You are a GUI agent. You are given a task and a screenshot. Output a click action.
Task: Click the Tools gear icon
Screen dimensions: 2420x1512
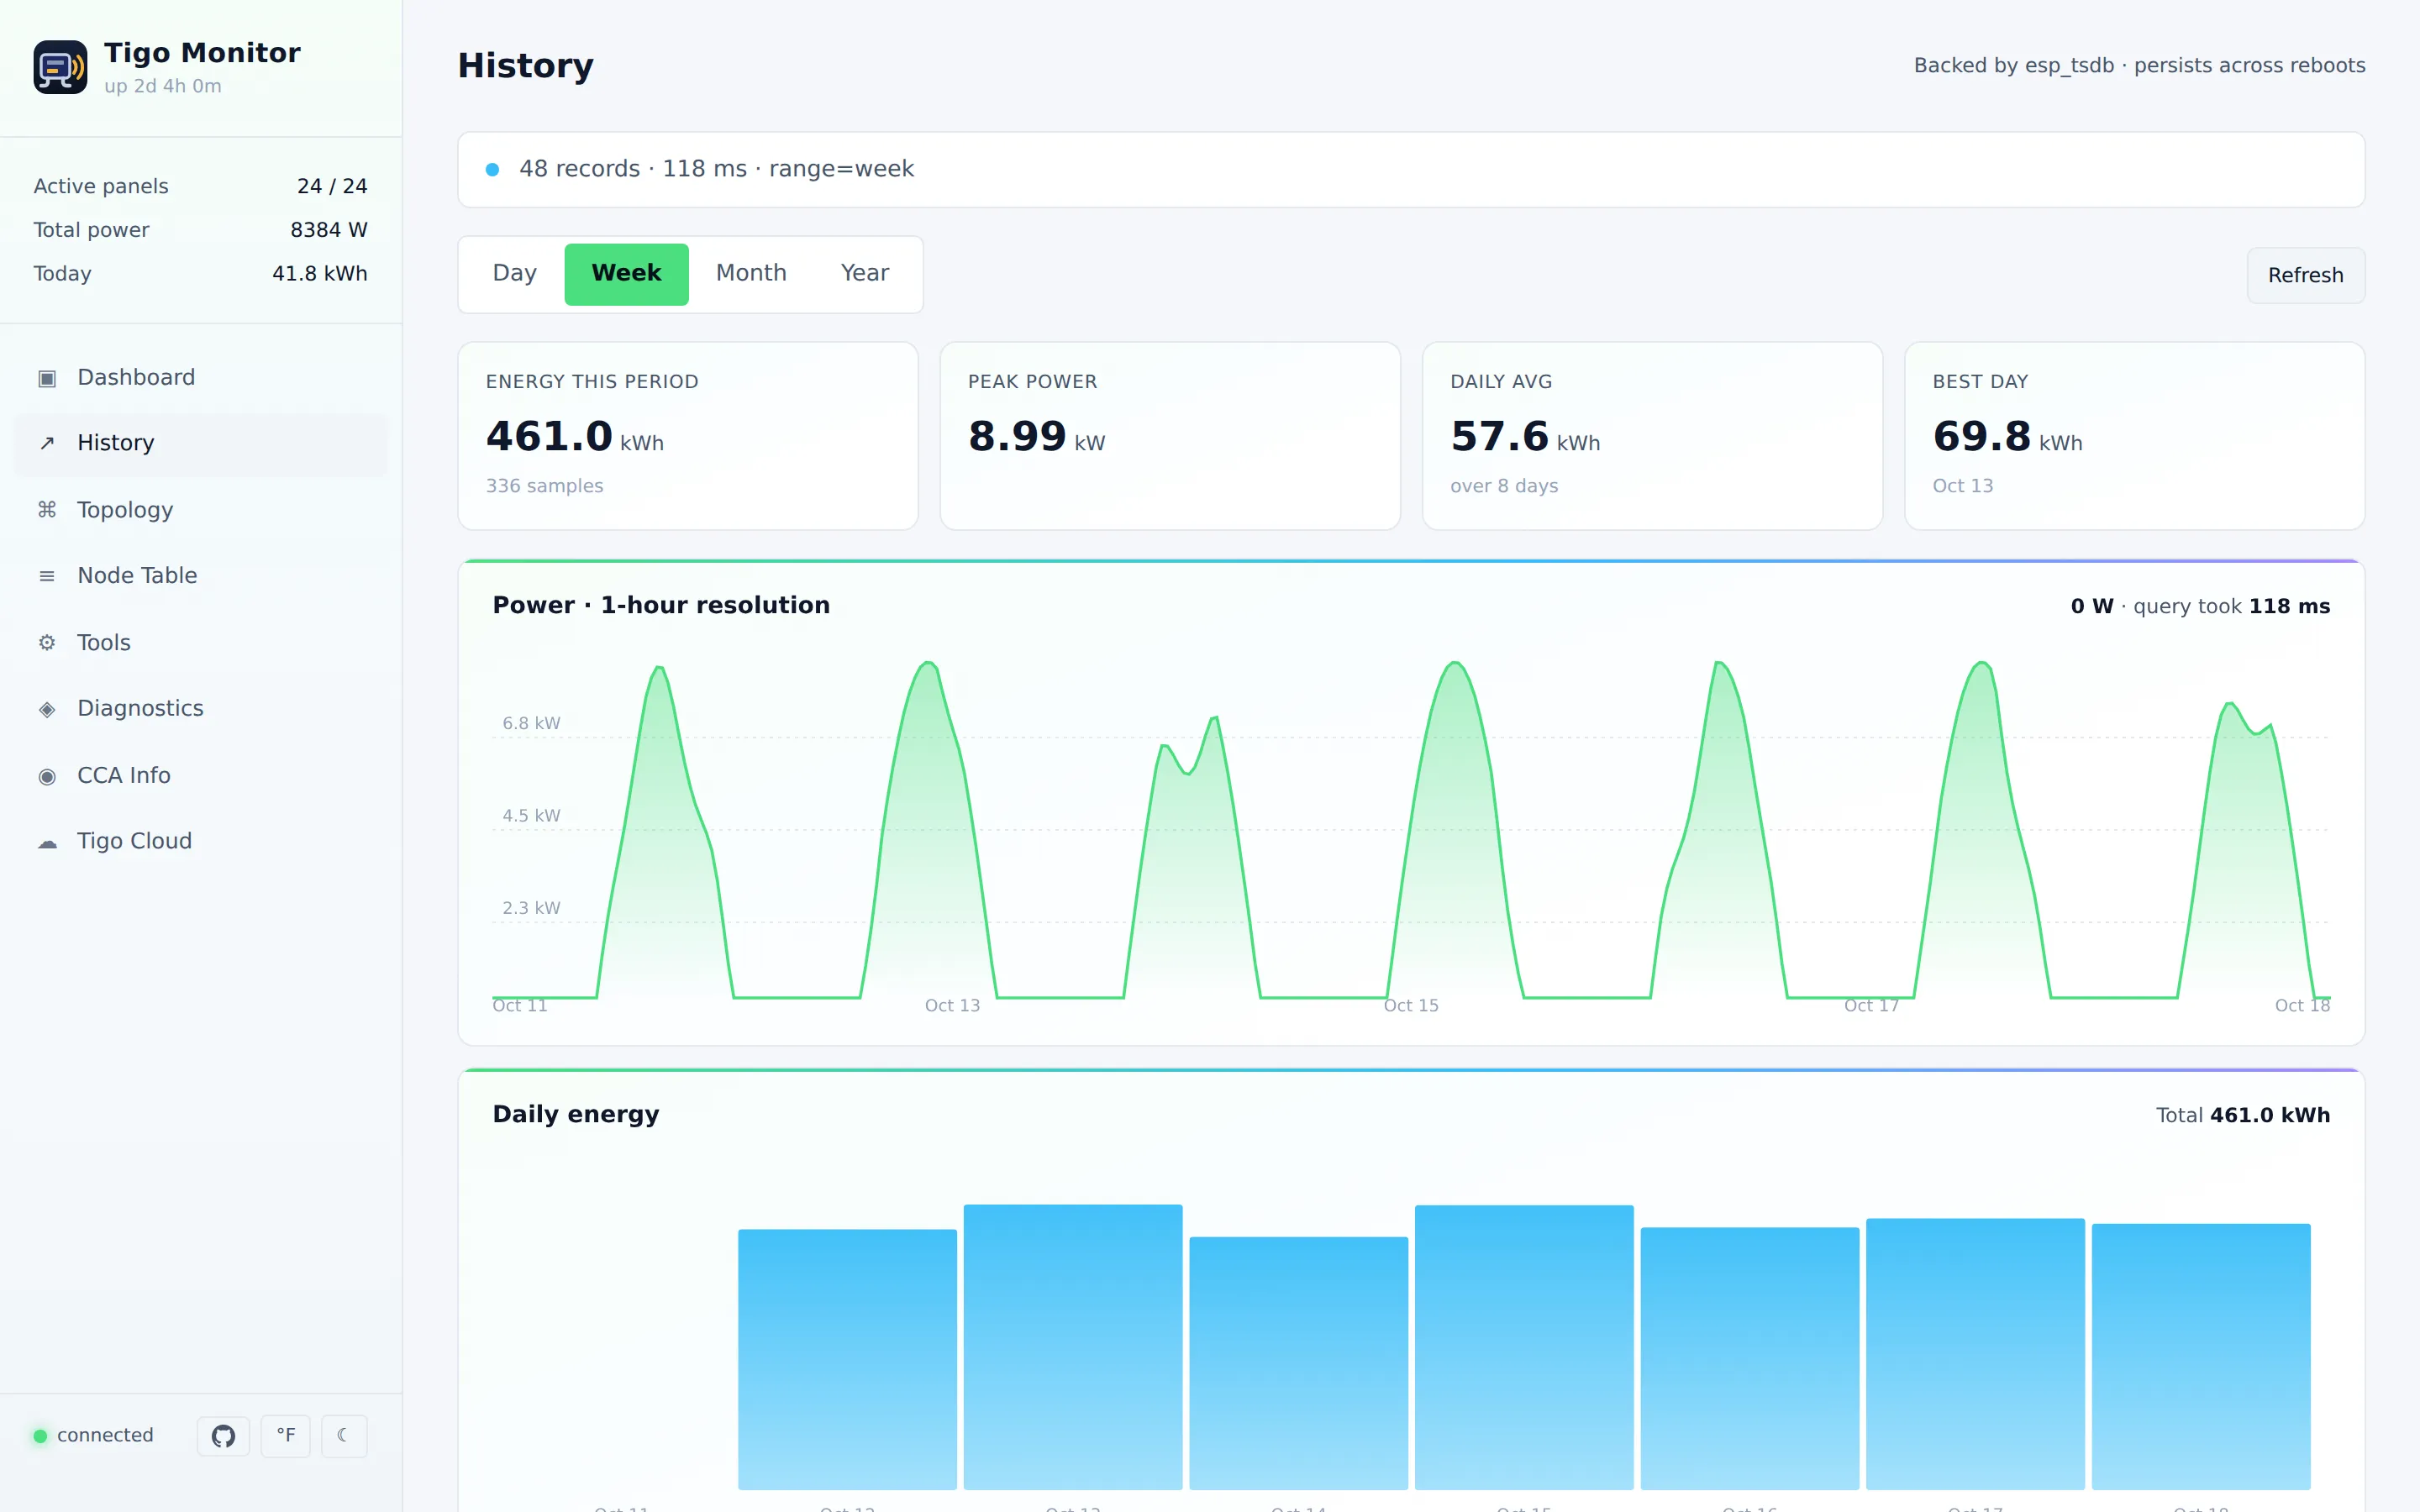tap(47, 643)
